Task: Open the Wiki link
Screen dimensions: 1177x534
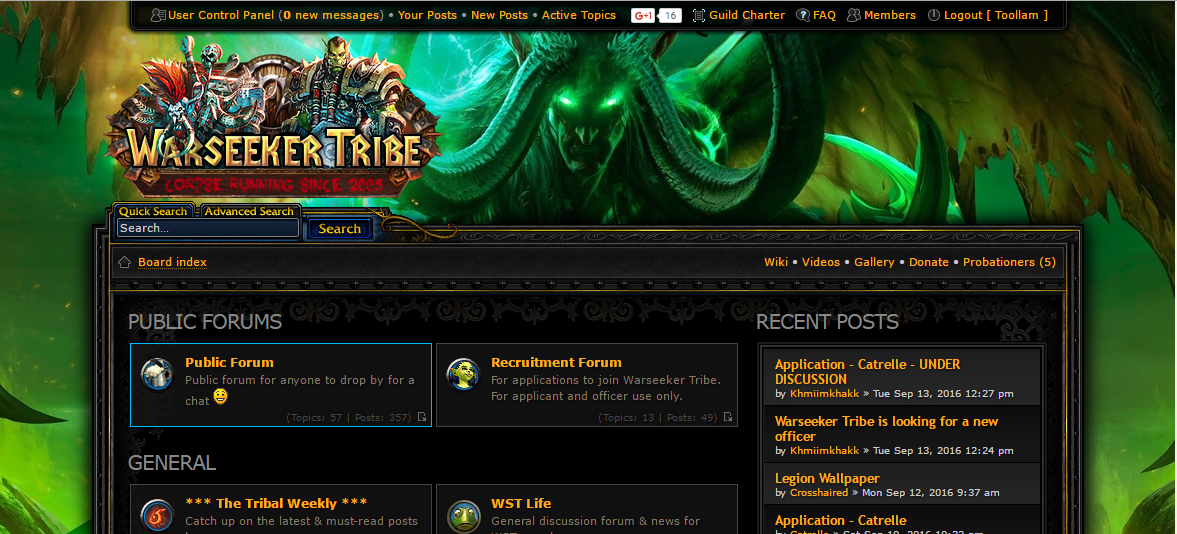Action: 776,262
